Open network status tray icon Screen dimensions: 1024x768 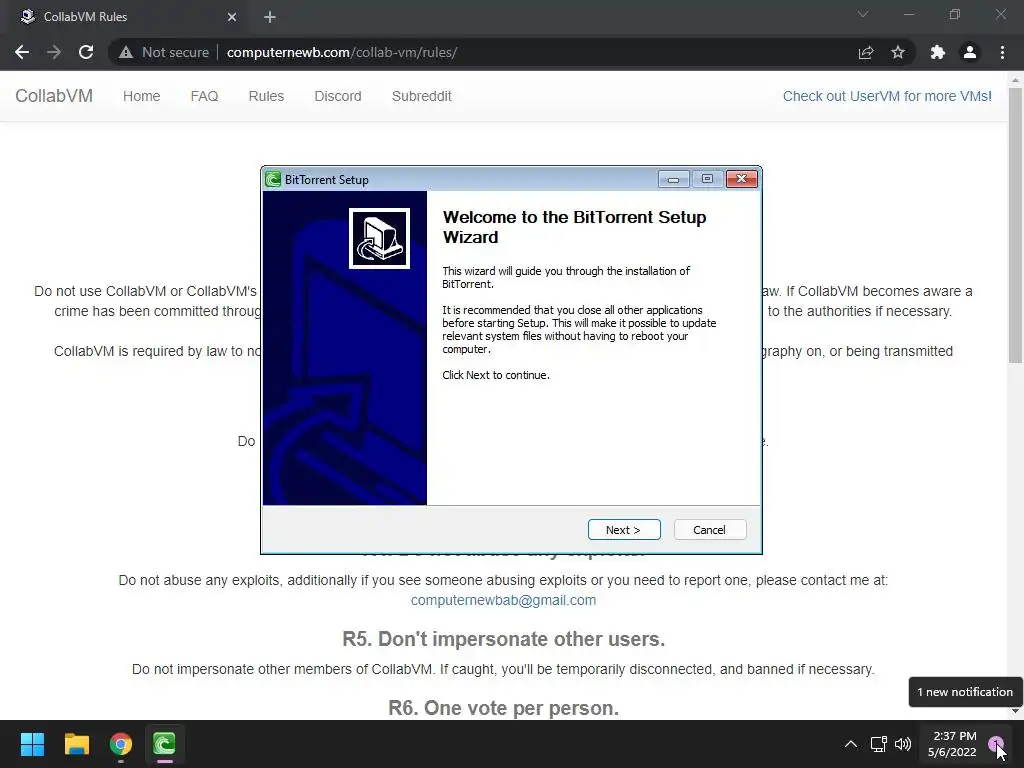pyautogui.click(x=878, y=744)
